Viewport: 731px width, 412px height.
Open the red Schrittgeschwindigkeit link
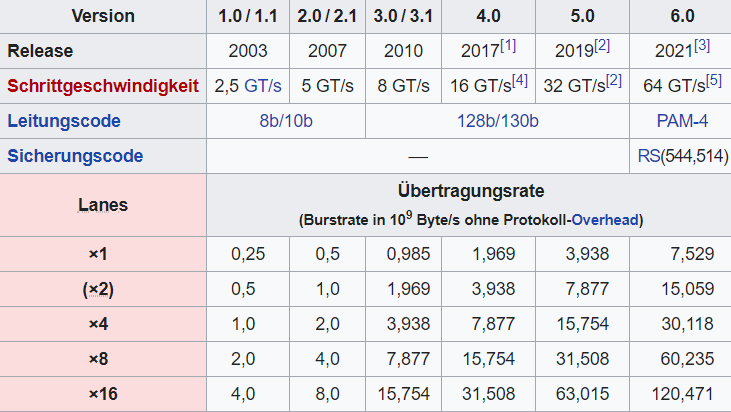coord(103,86)
